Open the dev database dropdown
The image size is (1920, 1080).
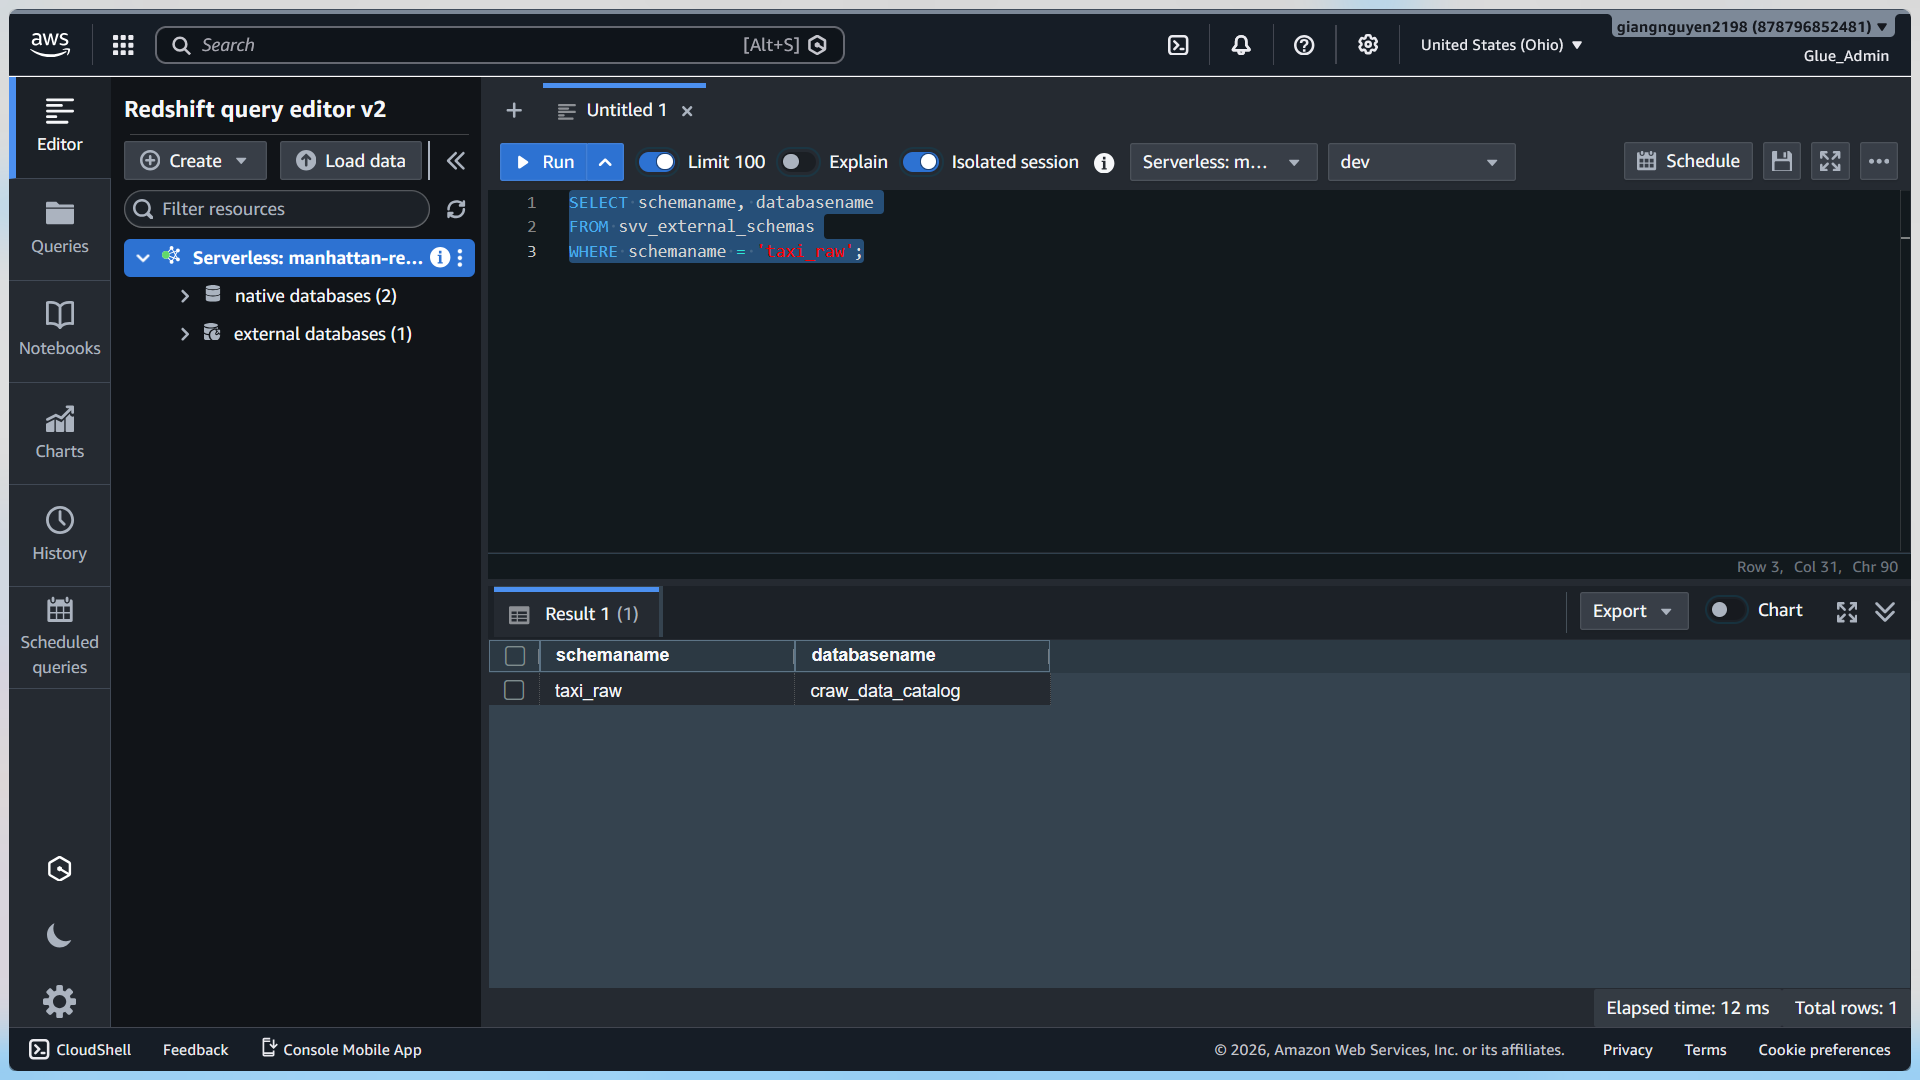tap(1421, 162)
